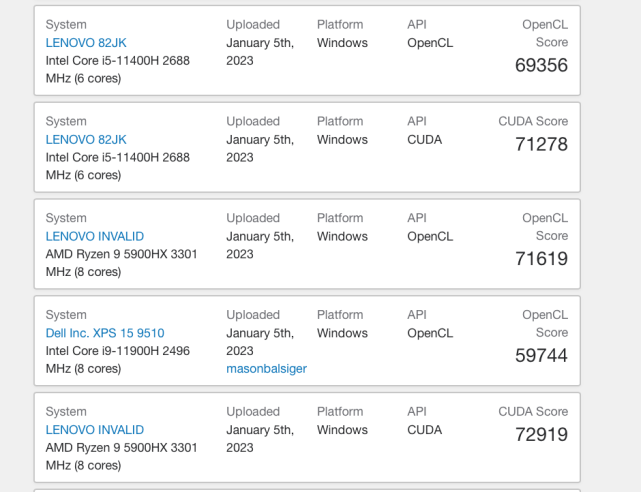Open LENOVO INVALID link with OpenCL score 71619
Screen dimensions: 641x492
[95, 237]
